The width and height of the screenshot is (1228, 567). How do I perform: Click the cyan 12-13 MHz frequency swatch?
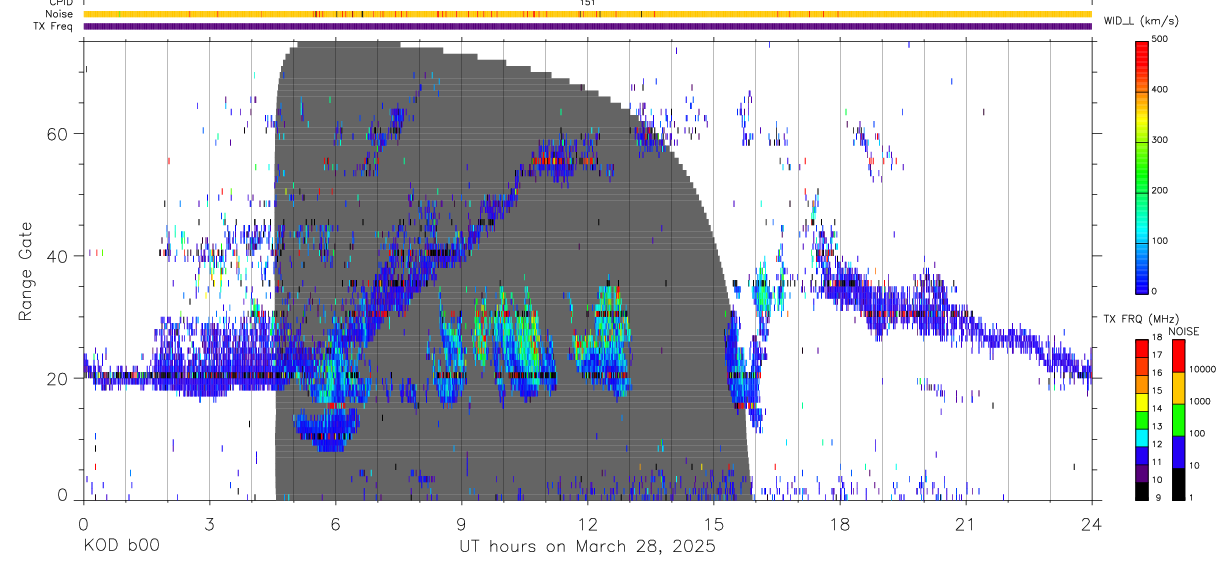point(1142,436)
